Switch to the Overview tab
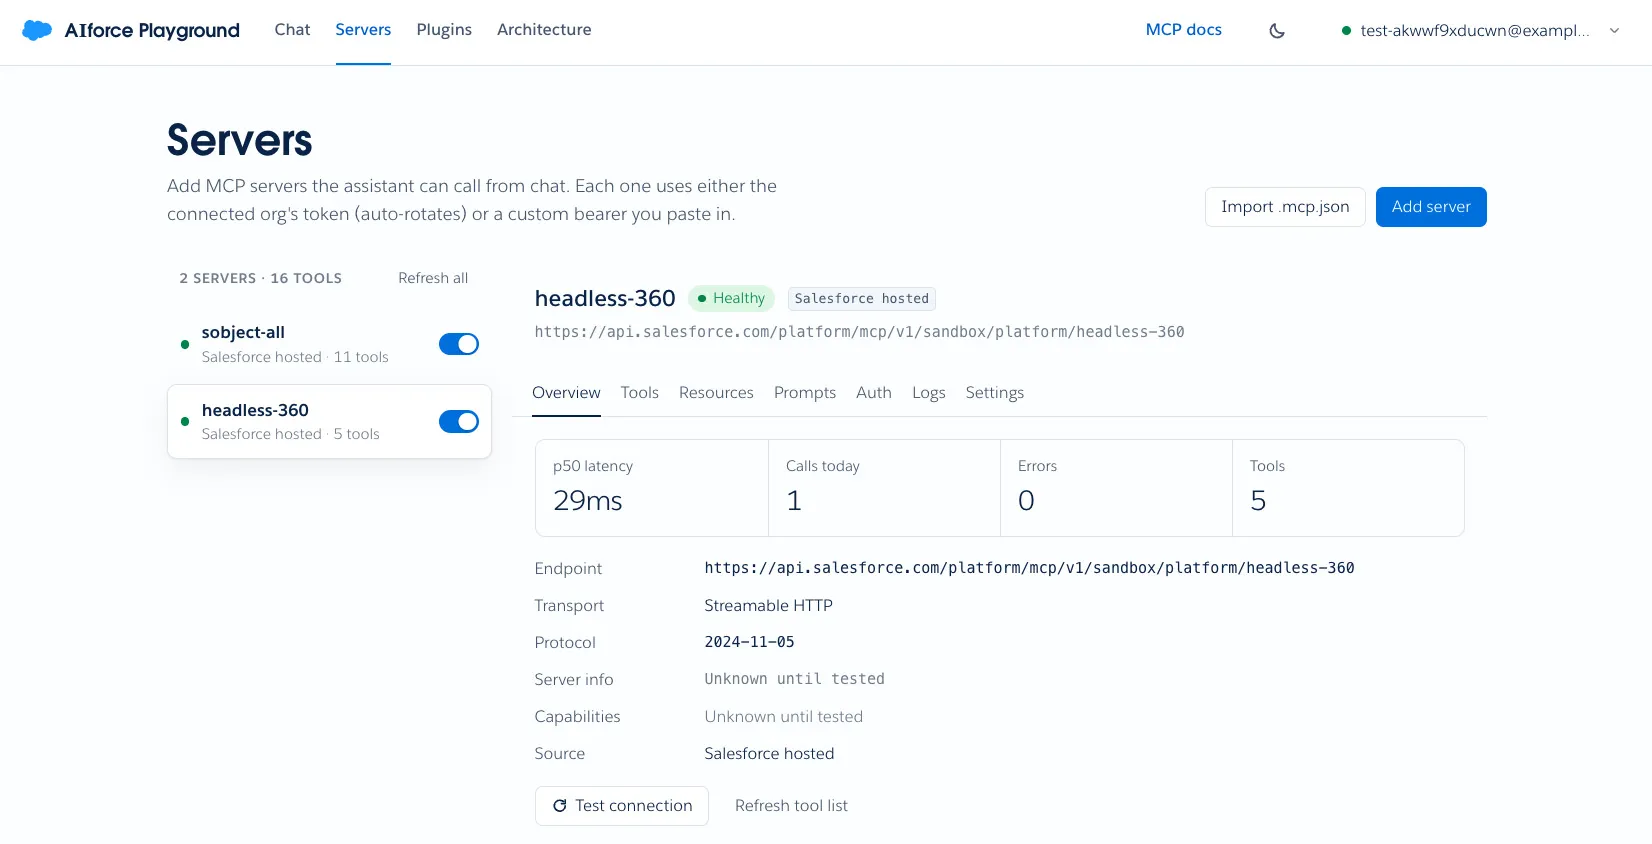Image resolution: width=1652 pixels, height=844 pixels. (566, 393)
